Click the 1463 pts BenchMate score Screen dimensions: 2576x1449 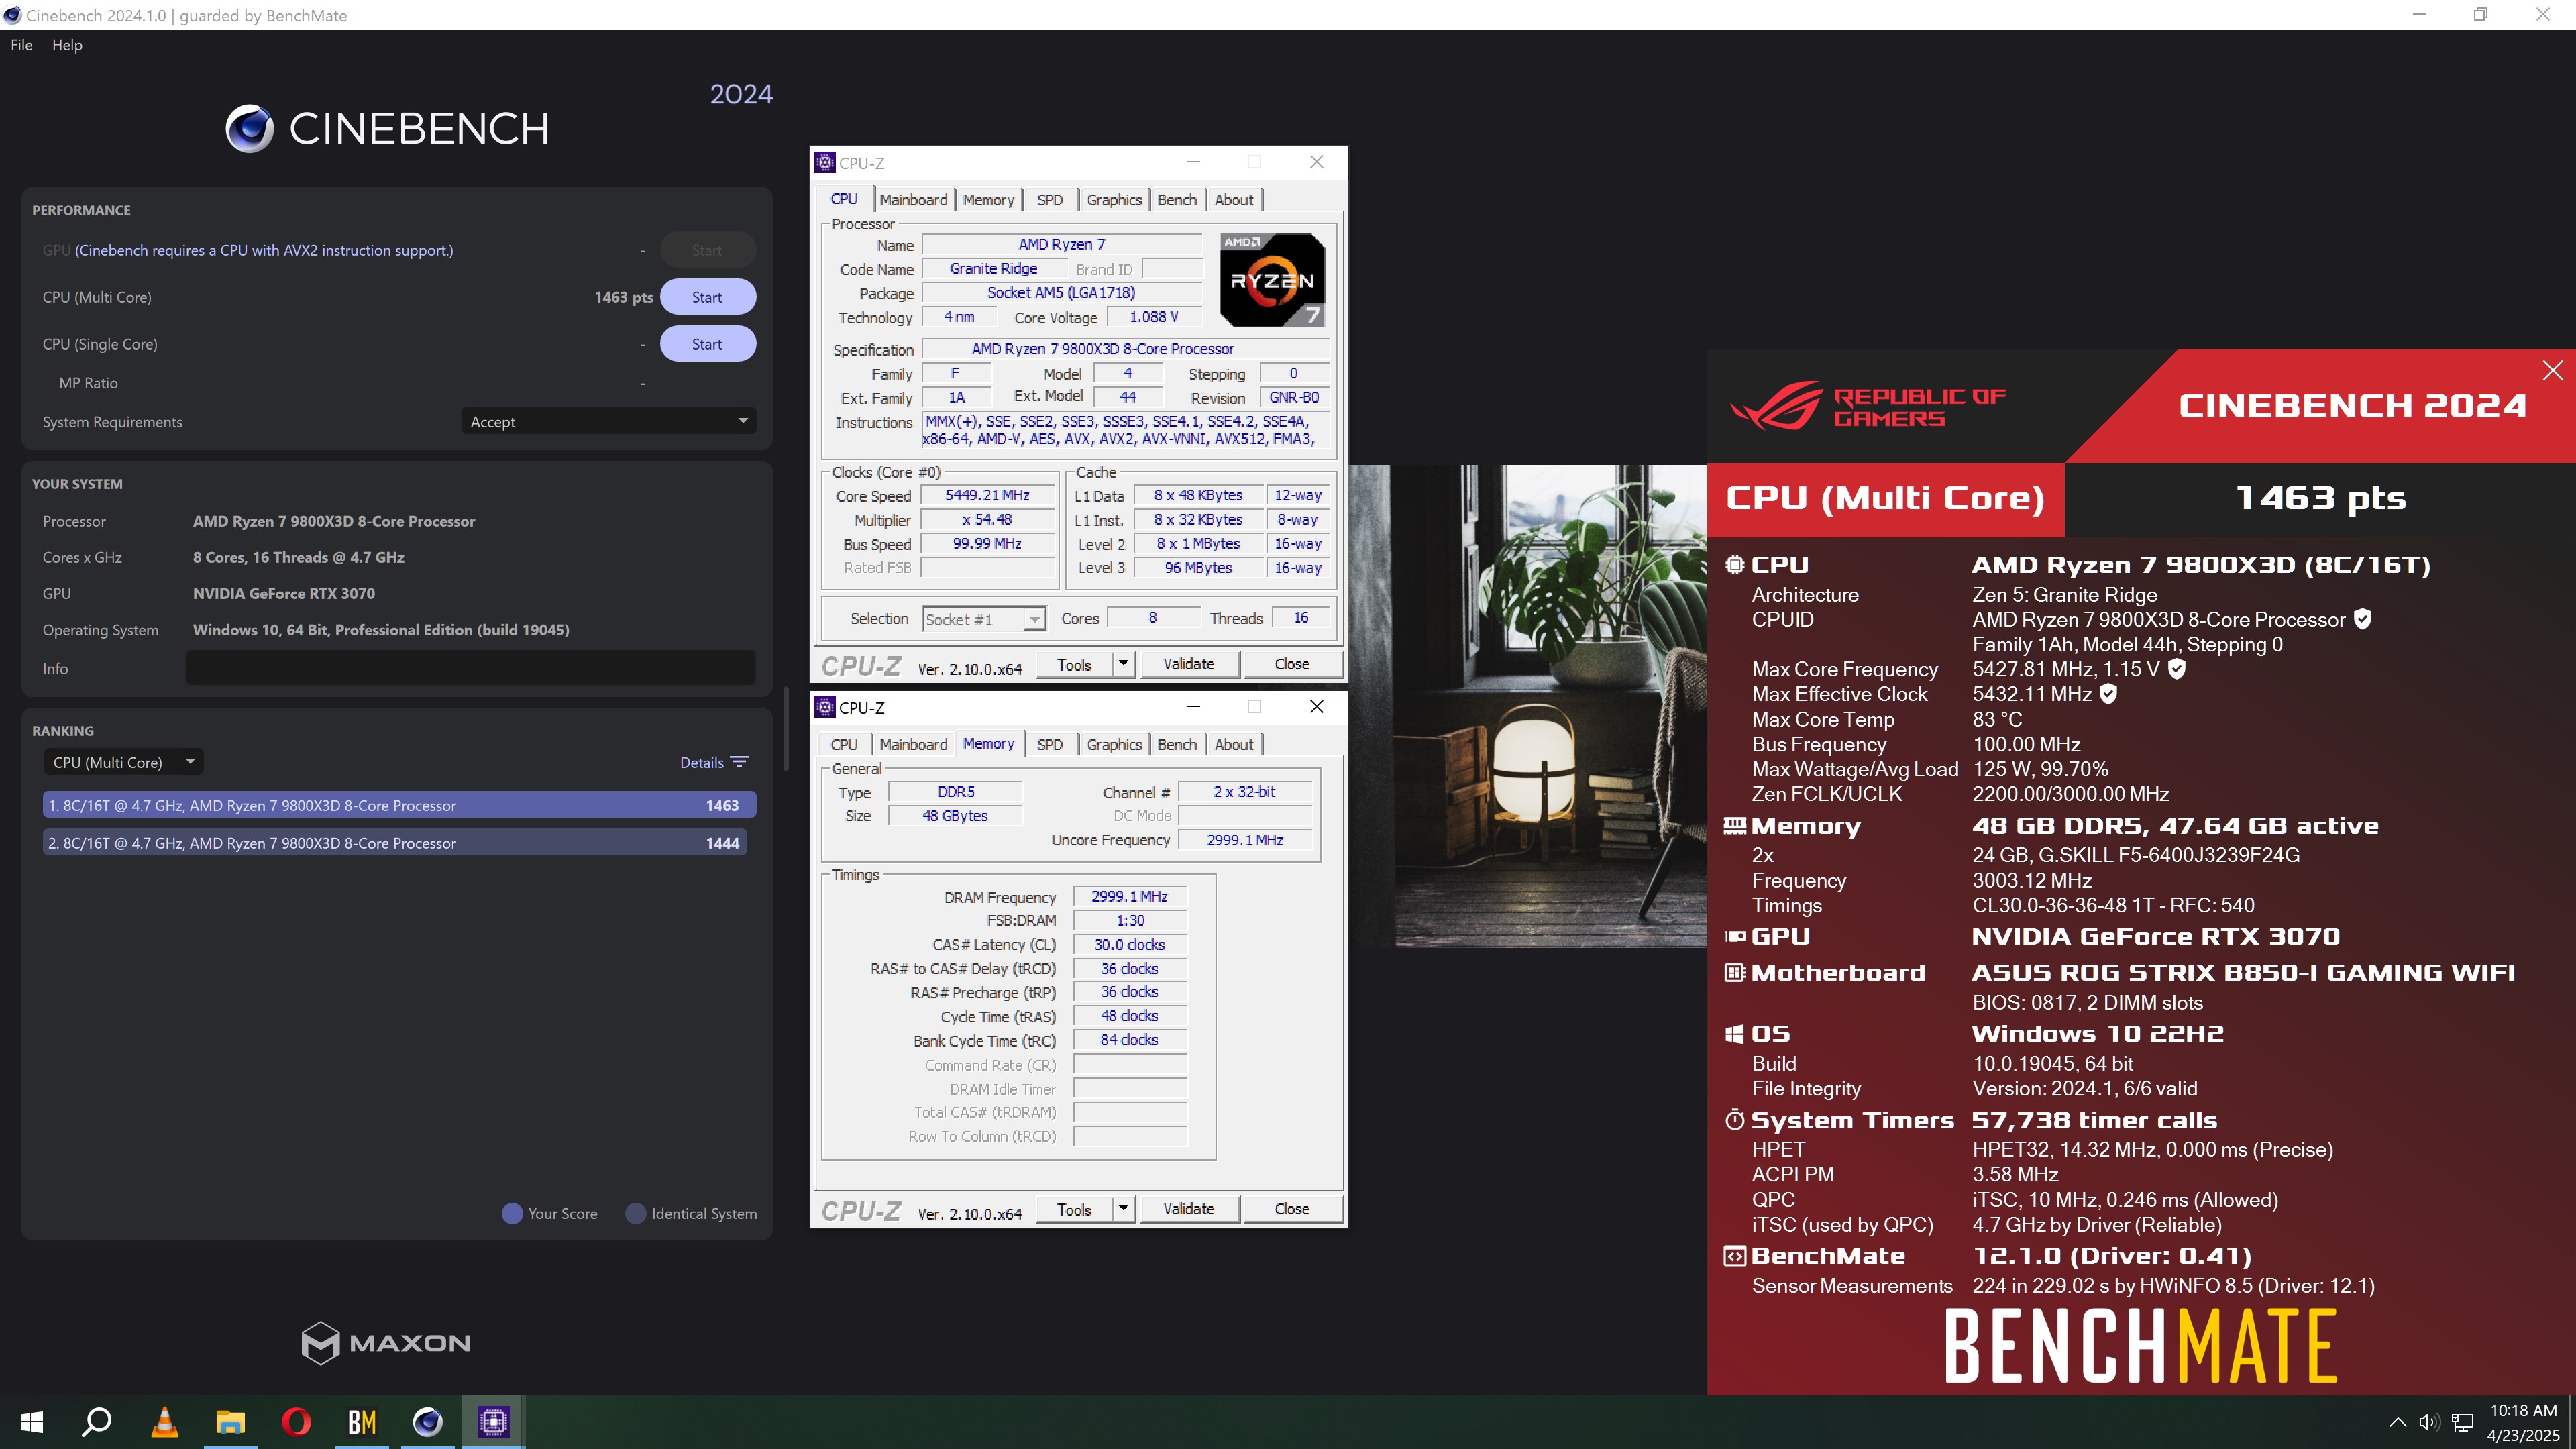click(x=2320, y=498)
